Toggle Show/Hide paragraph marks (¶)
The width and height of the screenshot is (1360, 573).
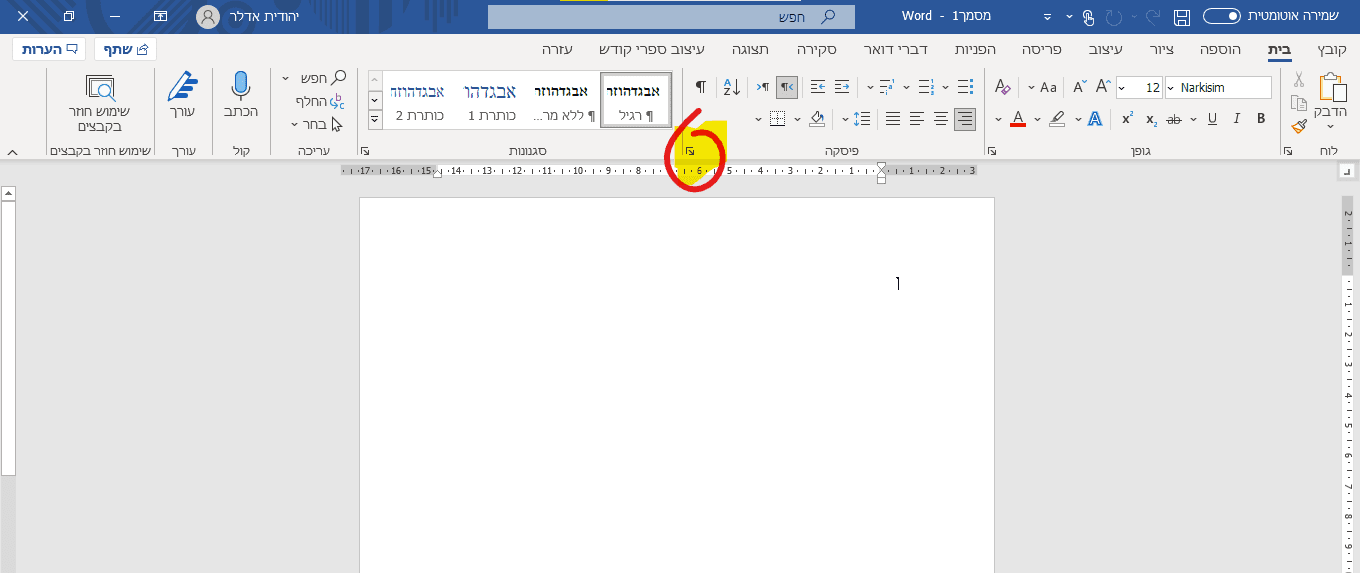tap(700, 87)
